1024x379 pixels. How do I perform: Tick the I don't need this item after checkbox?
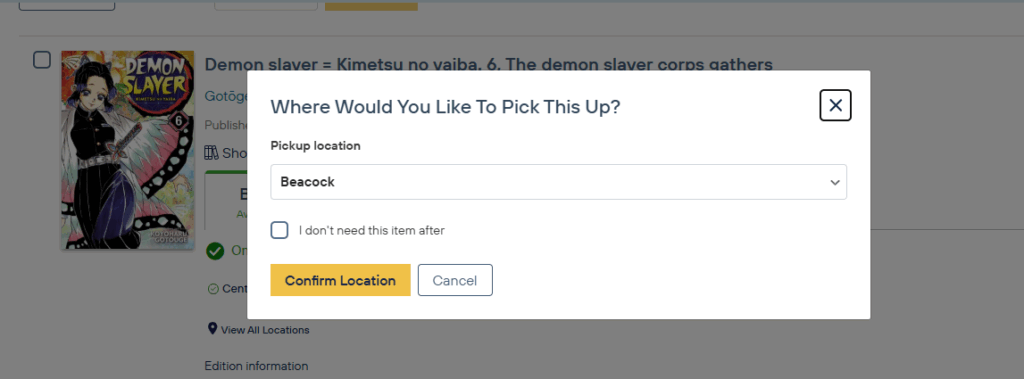(x=280, y=230)
